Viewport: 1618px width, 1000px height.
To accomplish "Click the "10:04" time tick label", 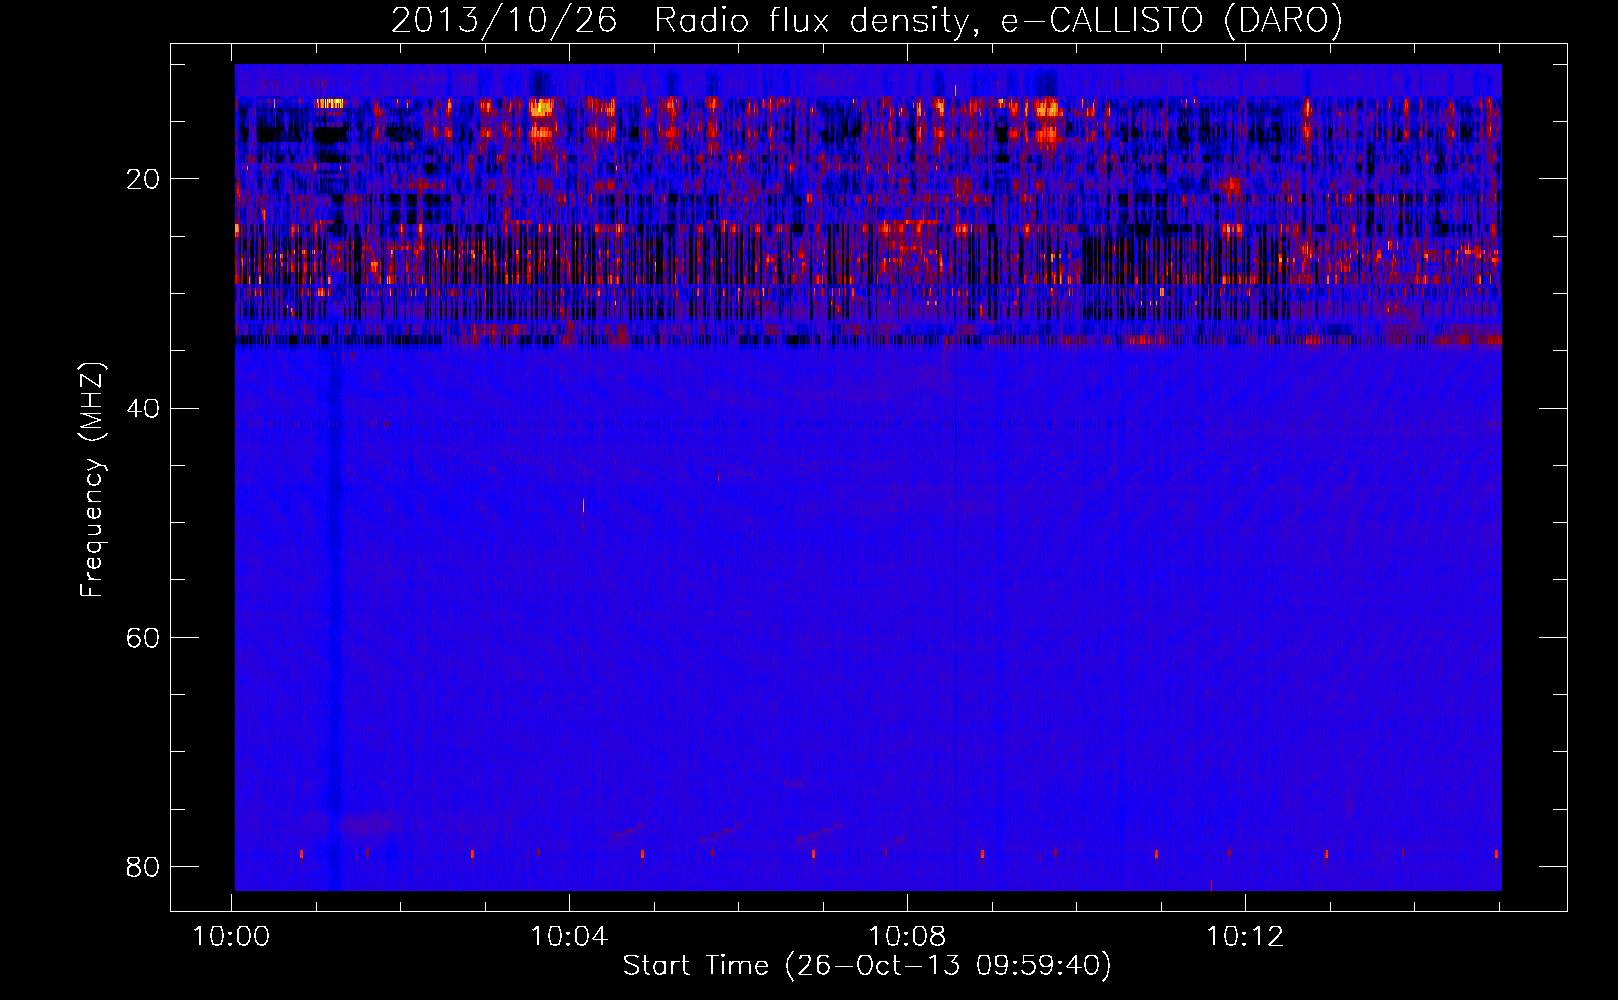I will pyautogui.click(x=569, y=937).
